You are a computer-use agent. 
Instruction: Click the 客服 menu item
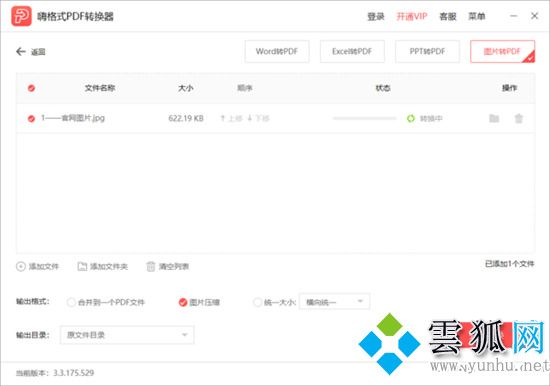coord(448,16)
